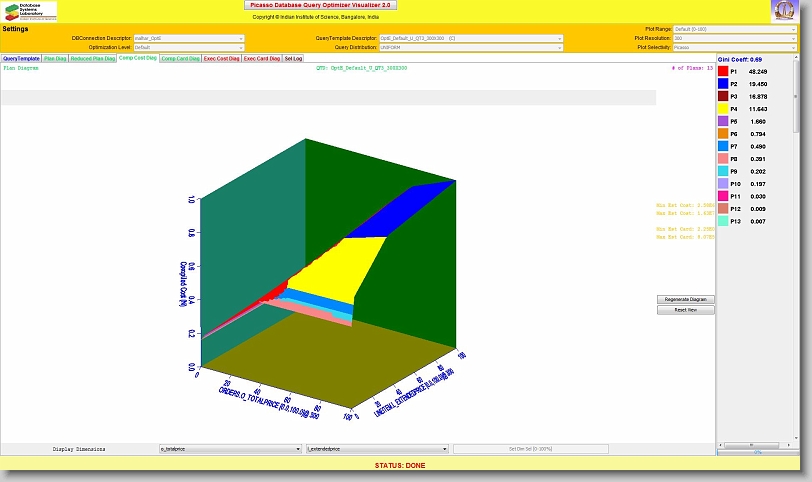
Task: Click the Database Systems Laboratory logo
Action: point(30,11)
